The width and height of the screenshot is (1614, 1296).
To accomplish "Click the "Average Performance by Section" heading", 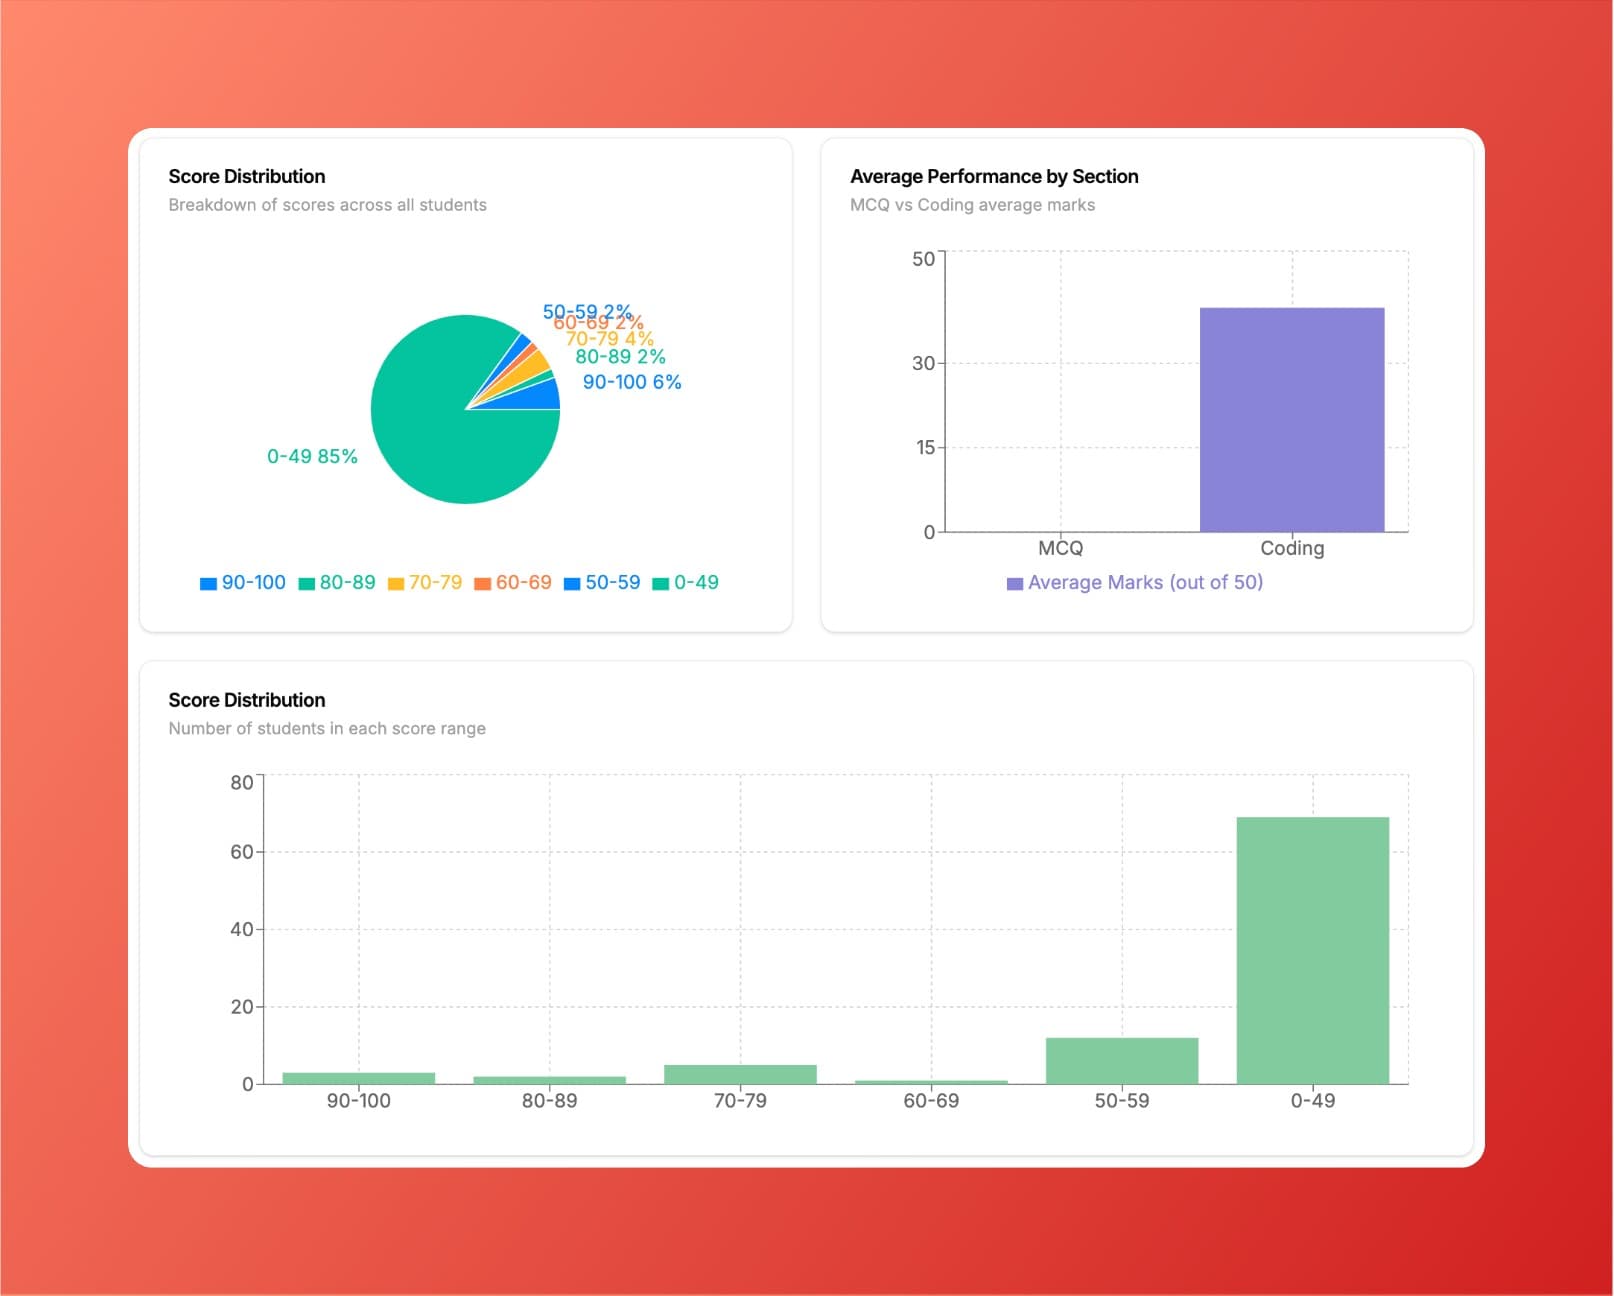I will (994, 176).
